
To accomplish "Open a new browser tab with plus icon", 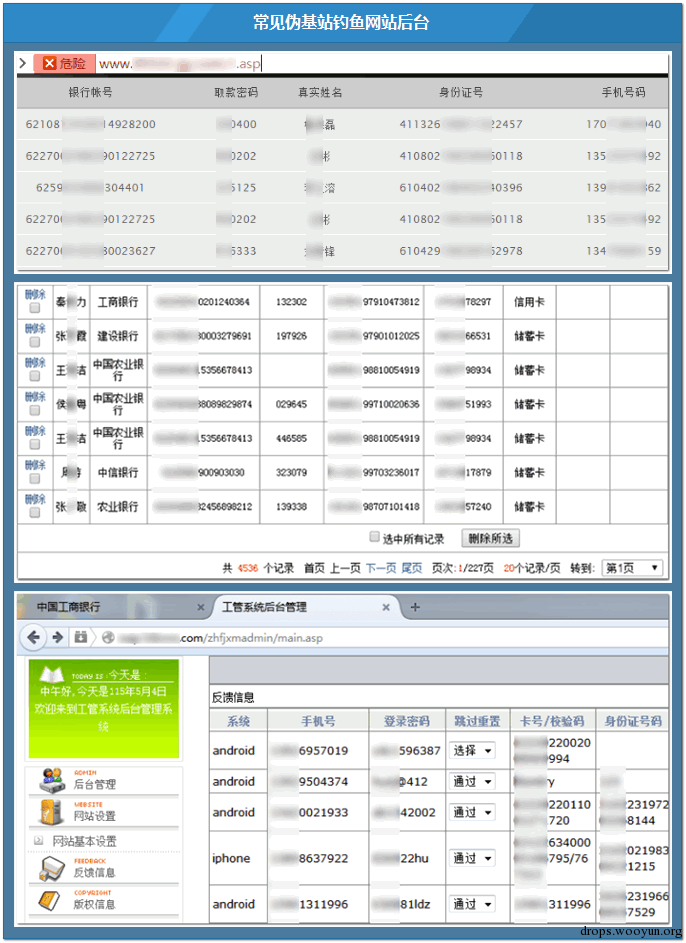I will coord(415,607).
